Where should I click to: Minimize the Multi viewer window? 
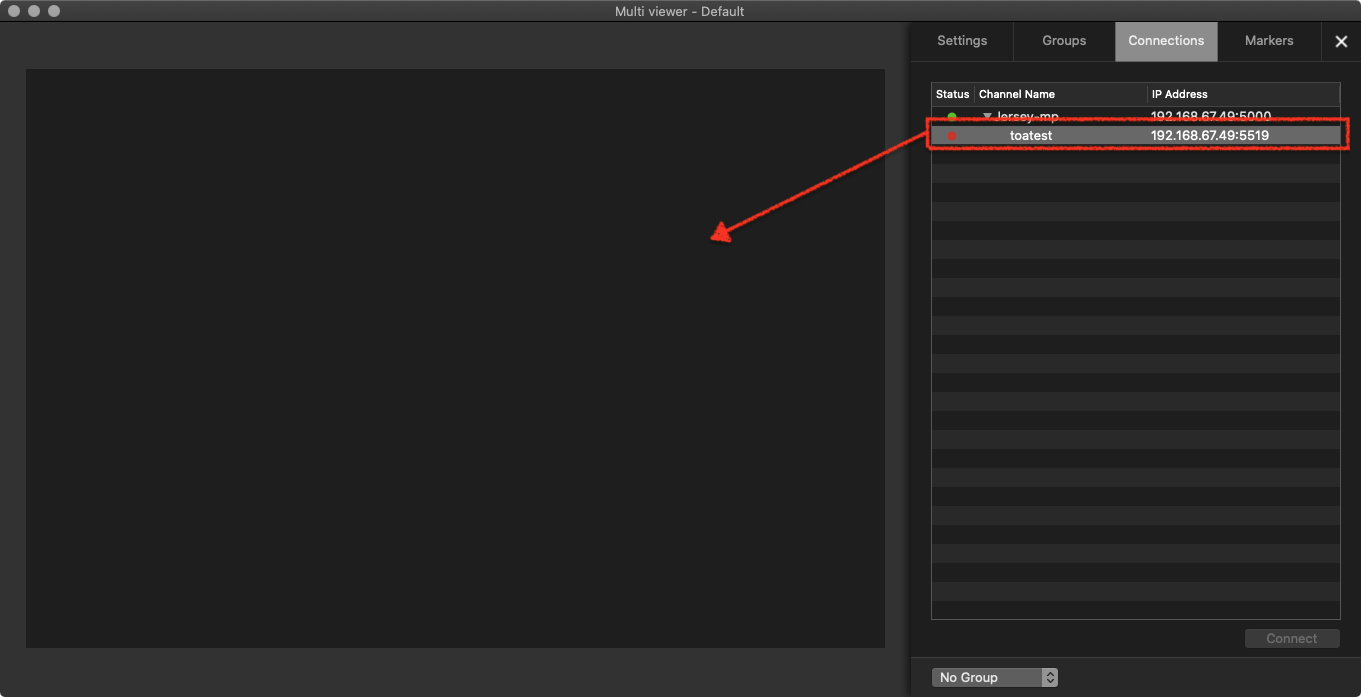click(x=34, y=11)
